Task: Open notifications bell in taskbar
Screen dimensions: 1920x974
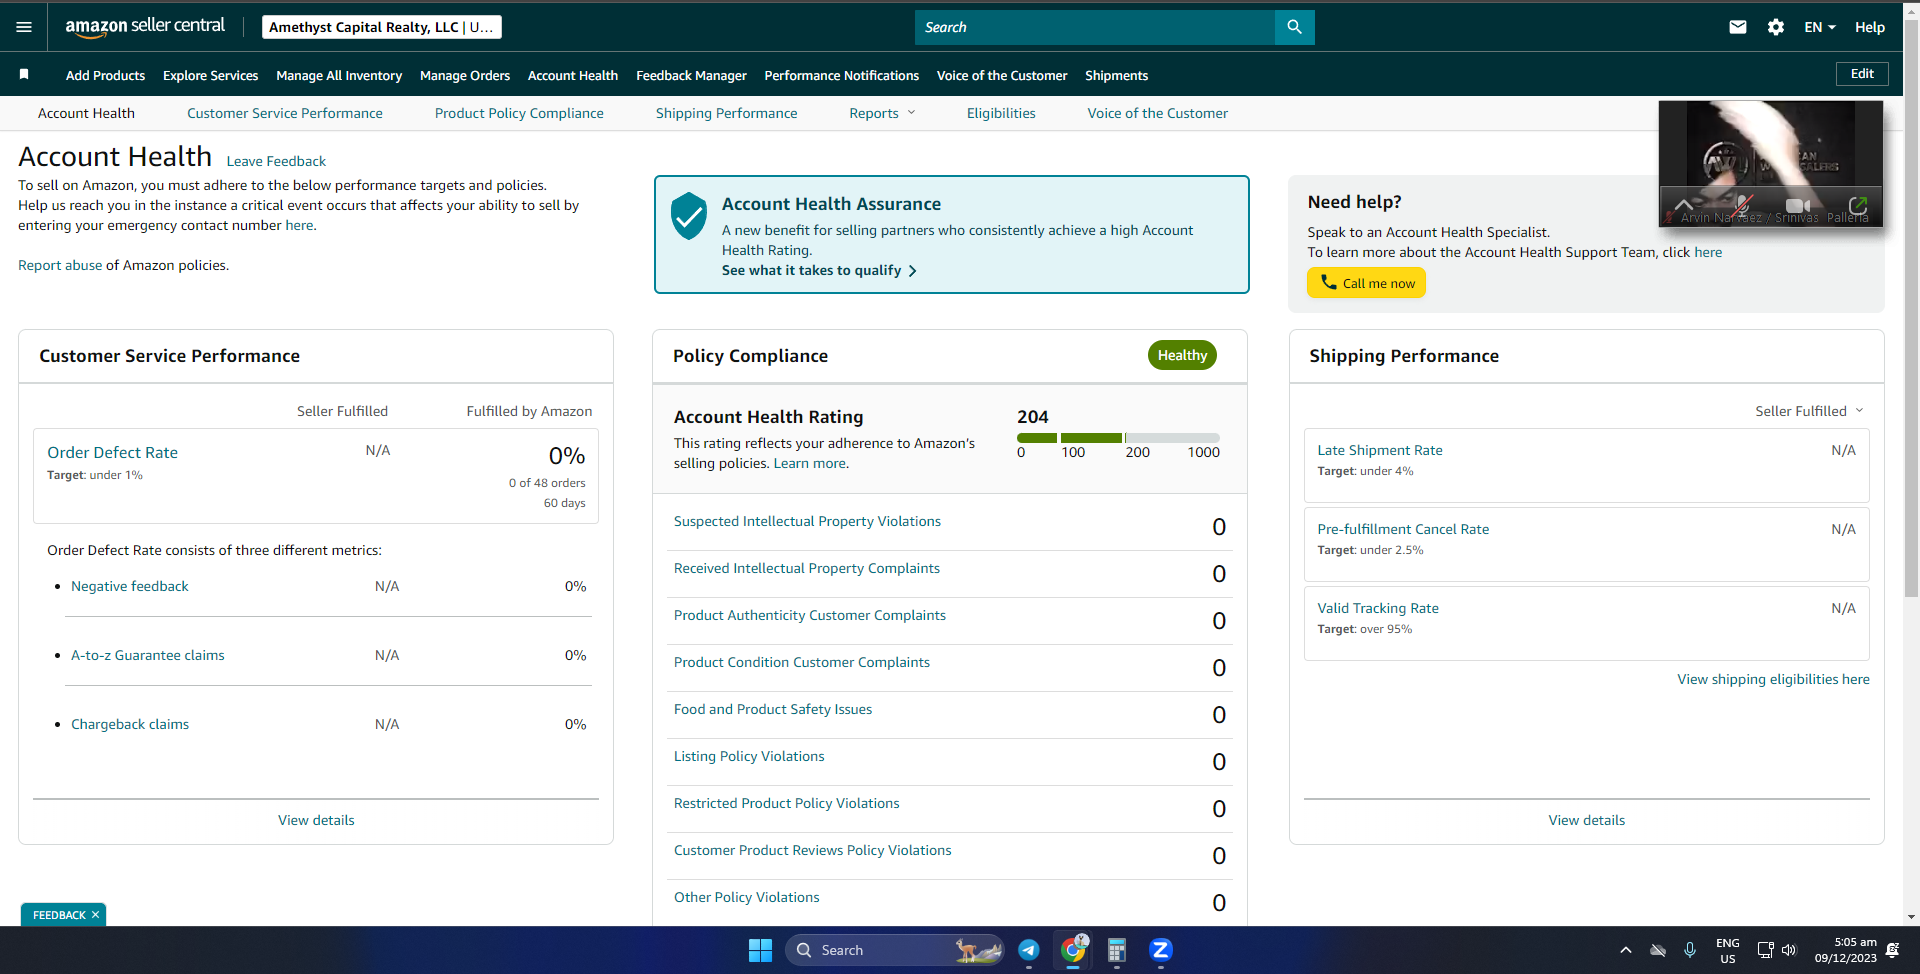Action: [1892, 950]
